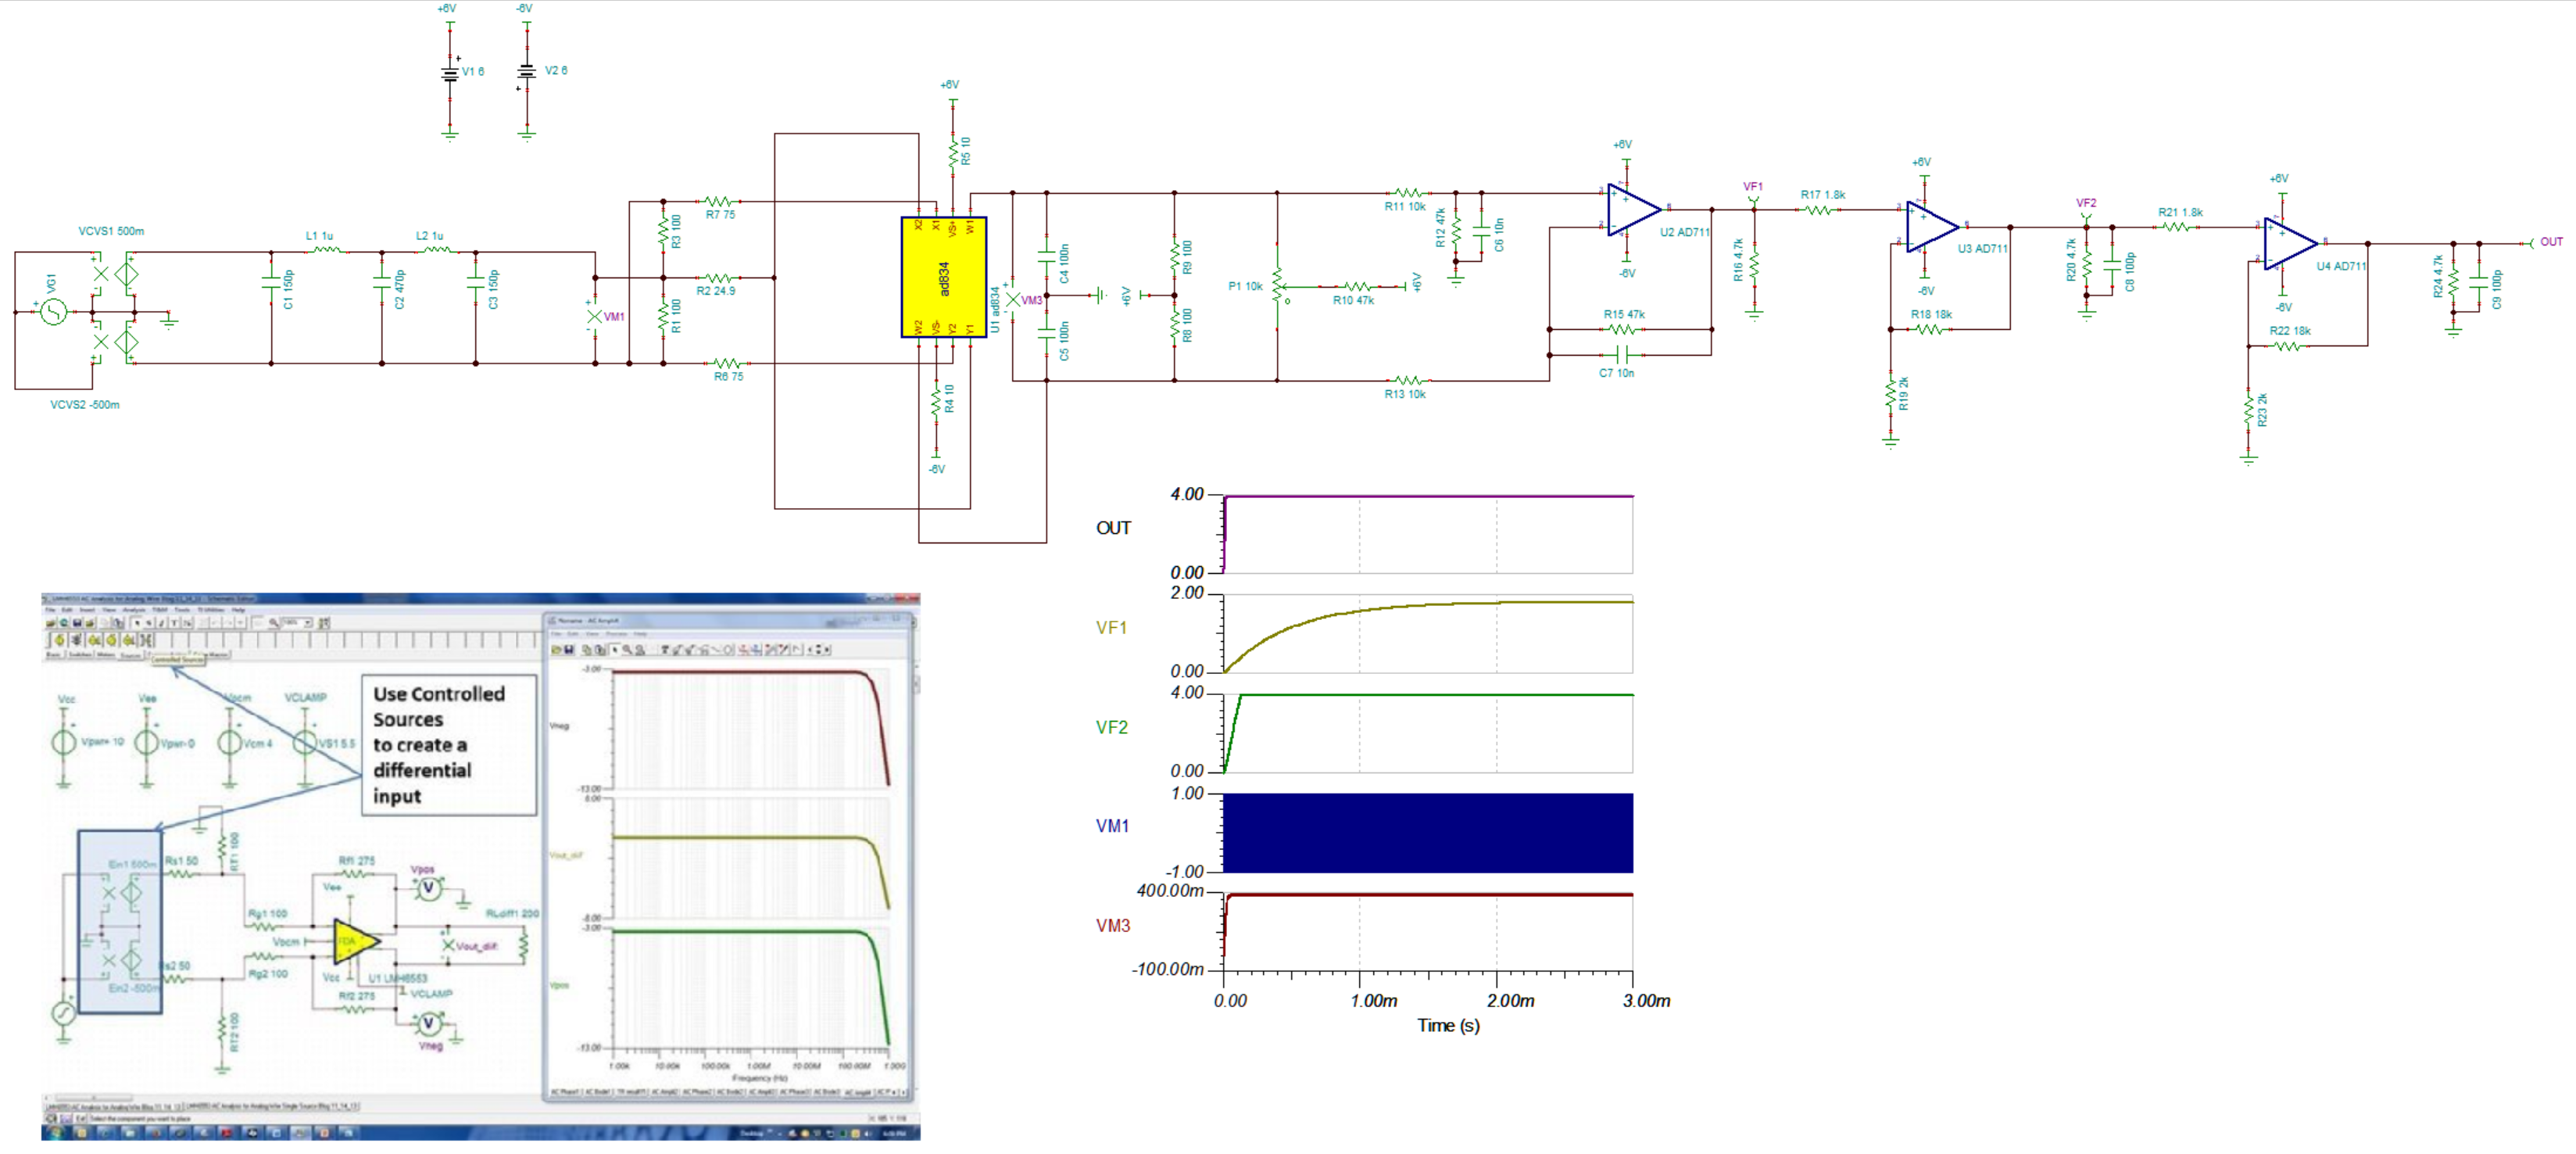Click the zoom magnifier in diagram window toolbar

point(627,650)
